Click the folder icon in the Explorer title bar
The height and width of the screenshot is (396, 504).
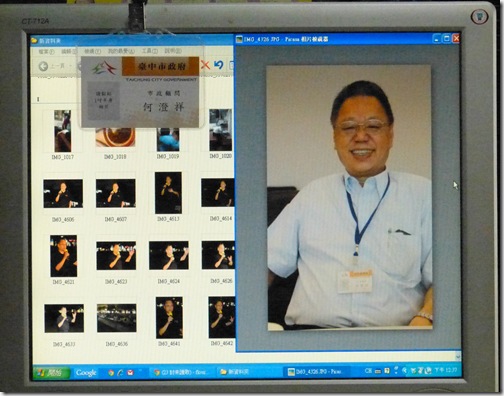pos(34,41)
